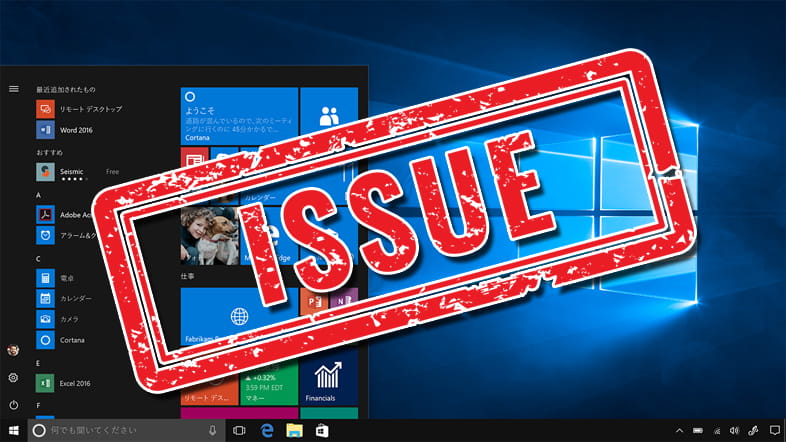Launch the カメラ app
Image resolution: width=786 pixels, height=442 pixels.
click(x=58, y=319)
